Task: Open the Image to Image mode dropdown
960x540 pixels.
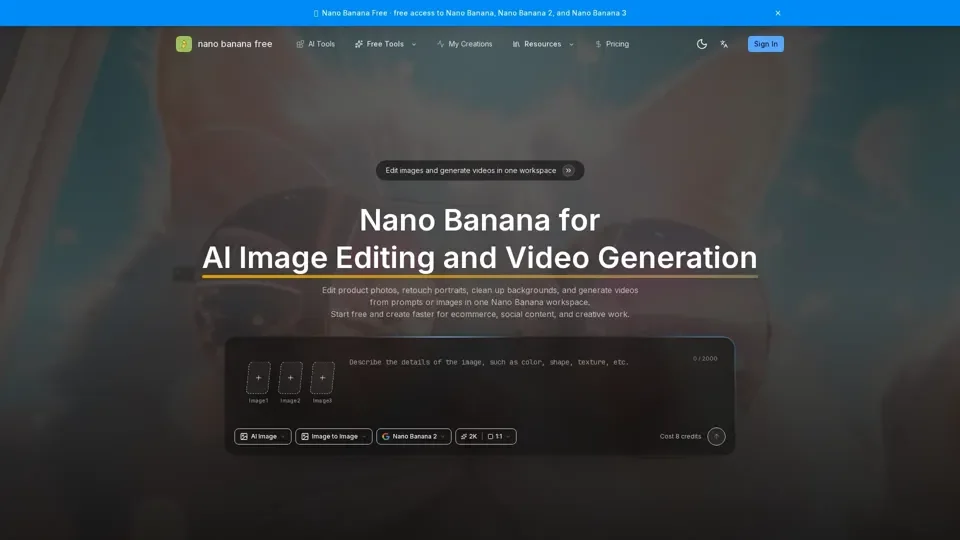Action: (x=334, y=437)
